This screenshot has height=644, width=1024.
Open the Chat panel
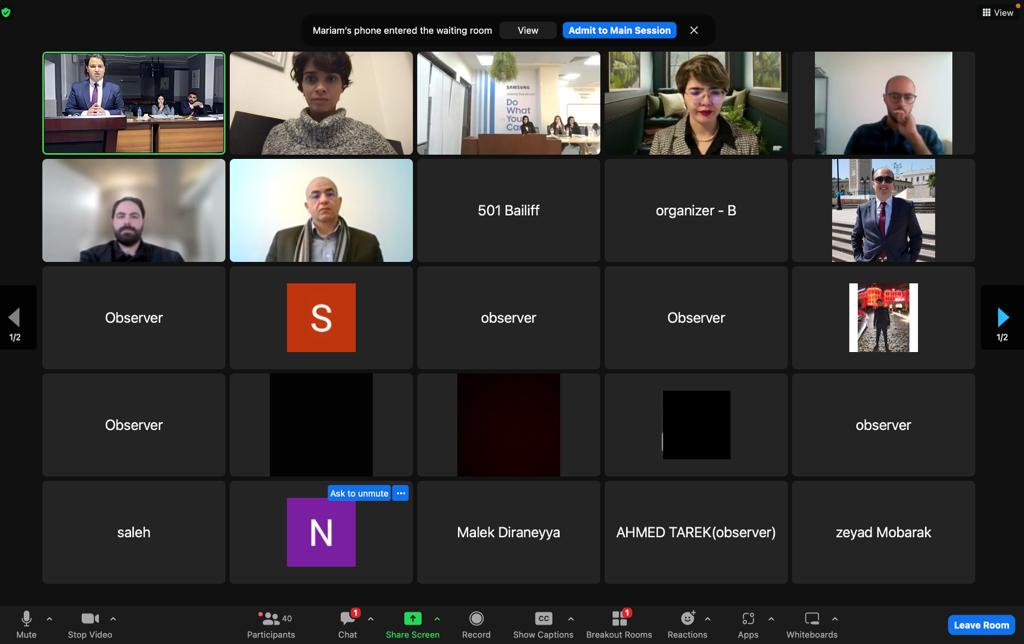click(347, 624)
